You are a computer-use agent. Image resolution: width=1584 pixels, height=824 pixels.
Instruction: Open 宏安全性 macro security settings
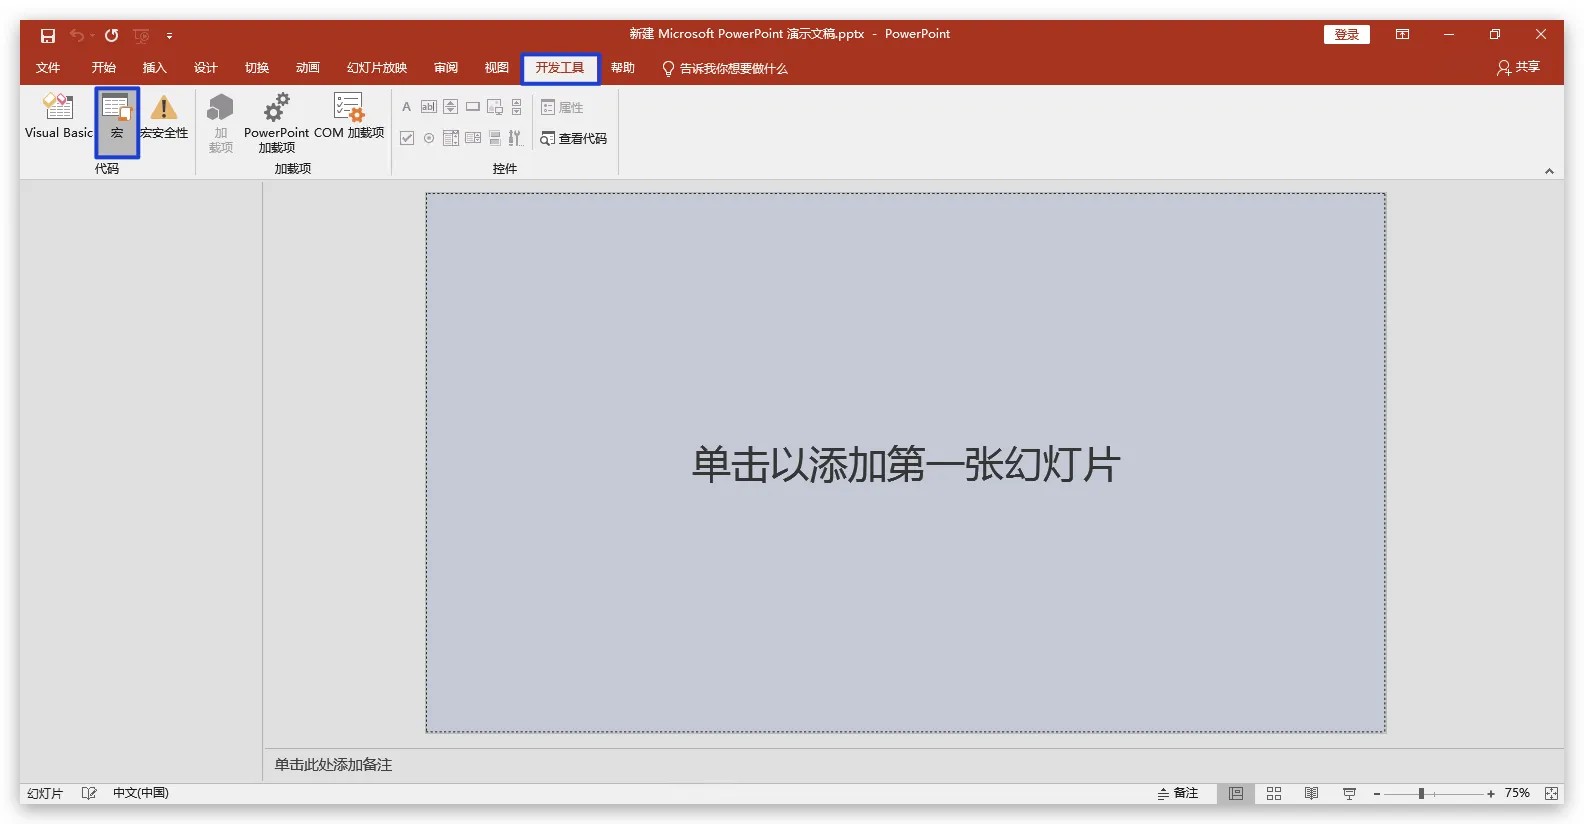(x=164, y=116)
